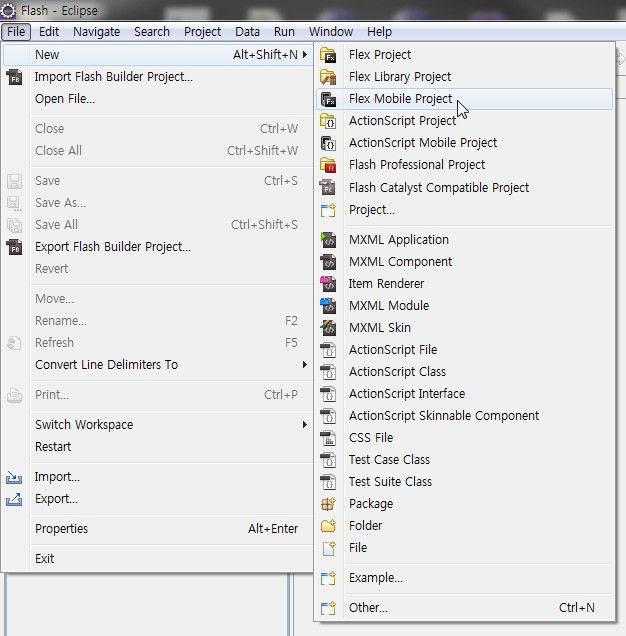Select the Other... Ctrl+N entry
Viewport: 626px width, 636px height.
pyautogui.click(x=464, y=608)
